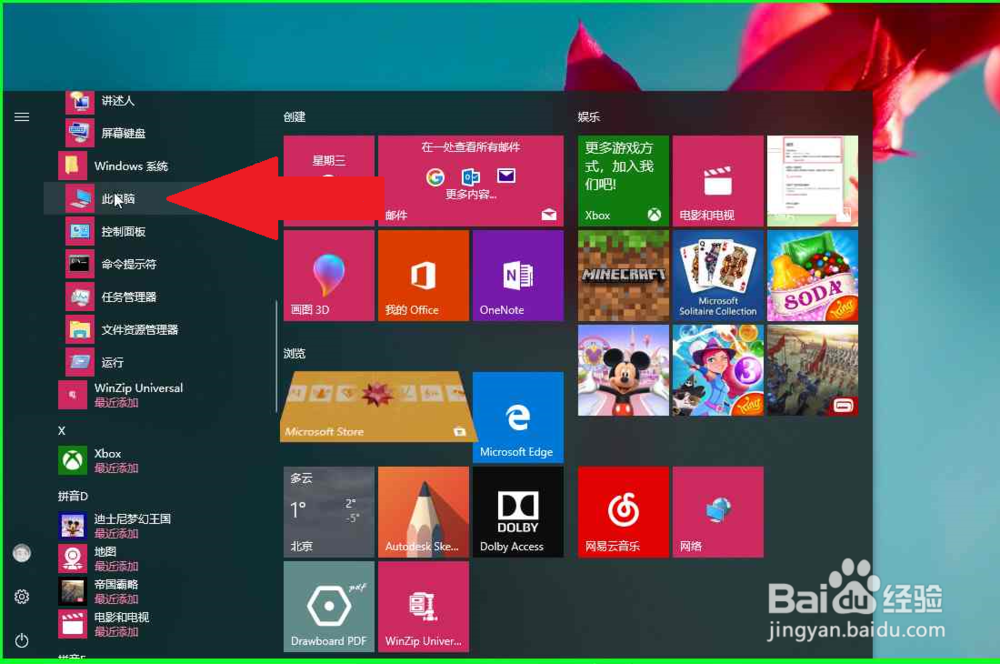This screenshot has width=1000, height=664.
Task: Select the 浏览 tile group header
Action: click(295, 353)
